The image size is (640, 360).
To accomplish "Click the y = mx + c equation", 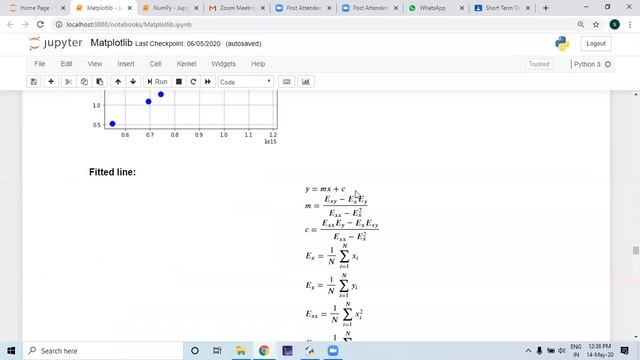I will [325, 189].
